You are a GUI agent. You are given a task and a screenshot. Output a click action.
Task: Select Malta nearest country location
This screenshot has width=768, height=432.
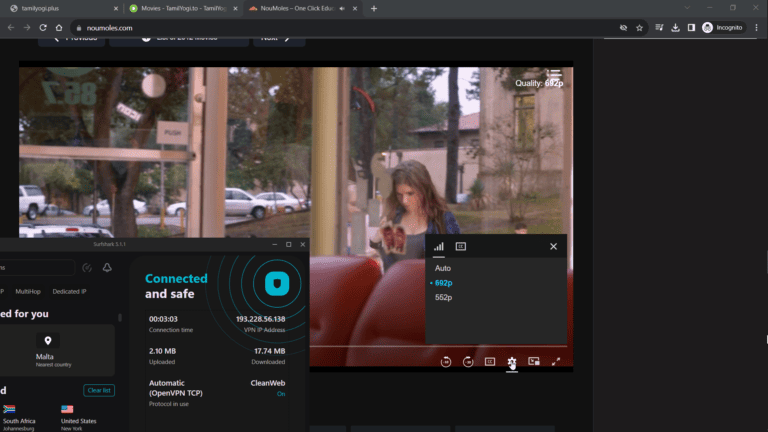48,351
